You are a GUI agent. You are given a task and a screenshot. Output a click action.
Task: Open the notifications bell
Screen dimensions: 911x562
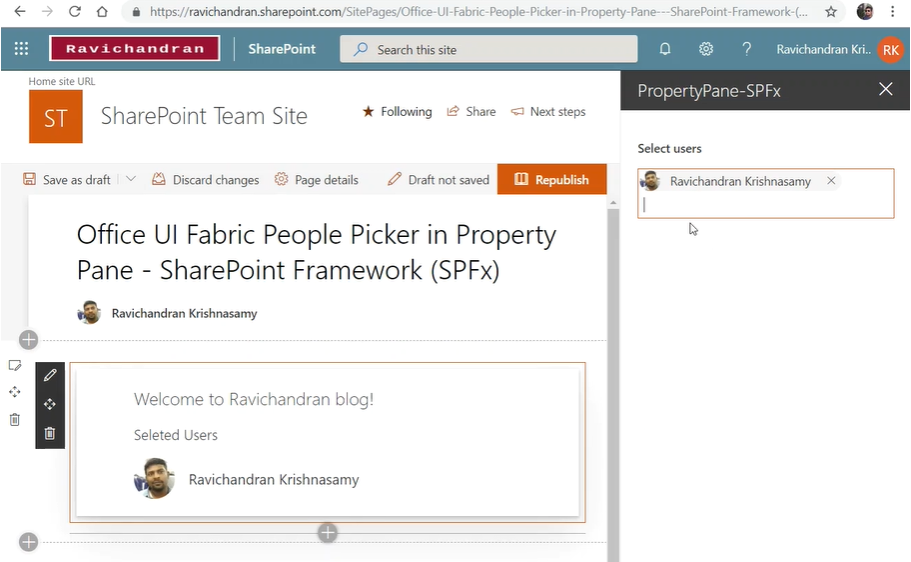coord(665,49)
